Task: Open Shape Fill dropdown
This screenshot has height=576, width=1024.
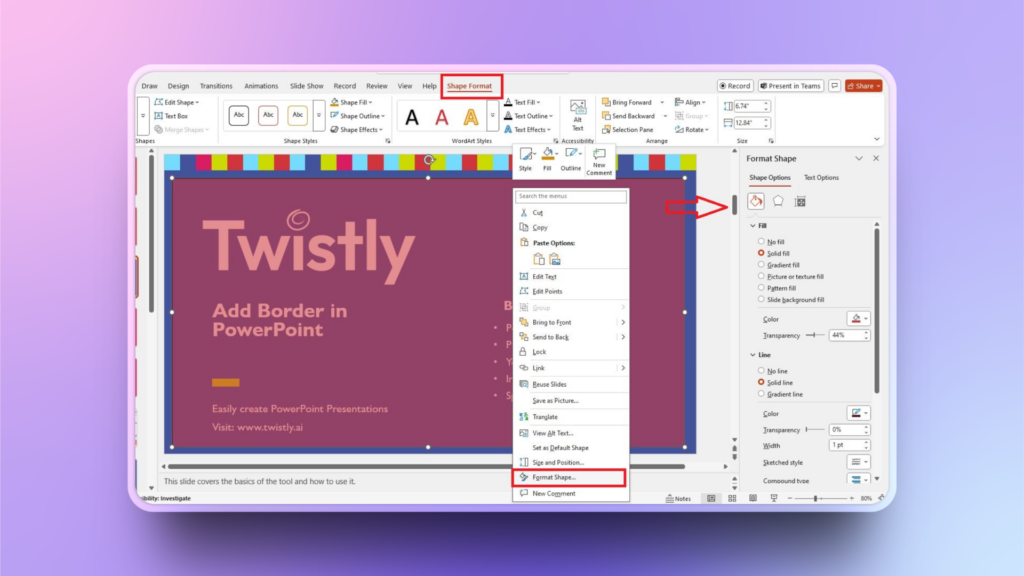Action: pos(351,102)
